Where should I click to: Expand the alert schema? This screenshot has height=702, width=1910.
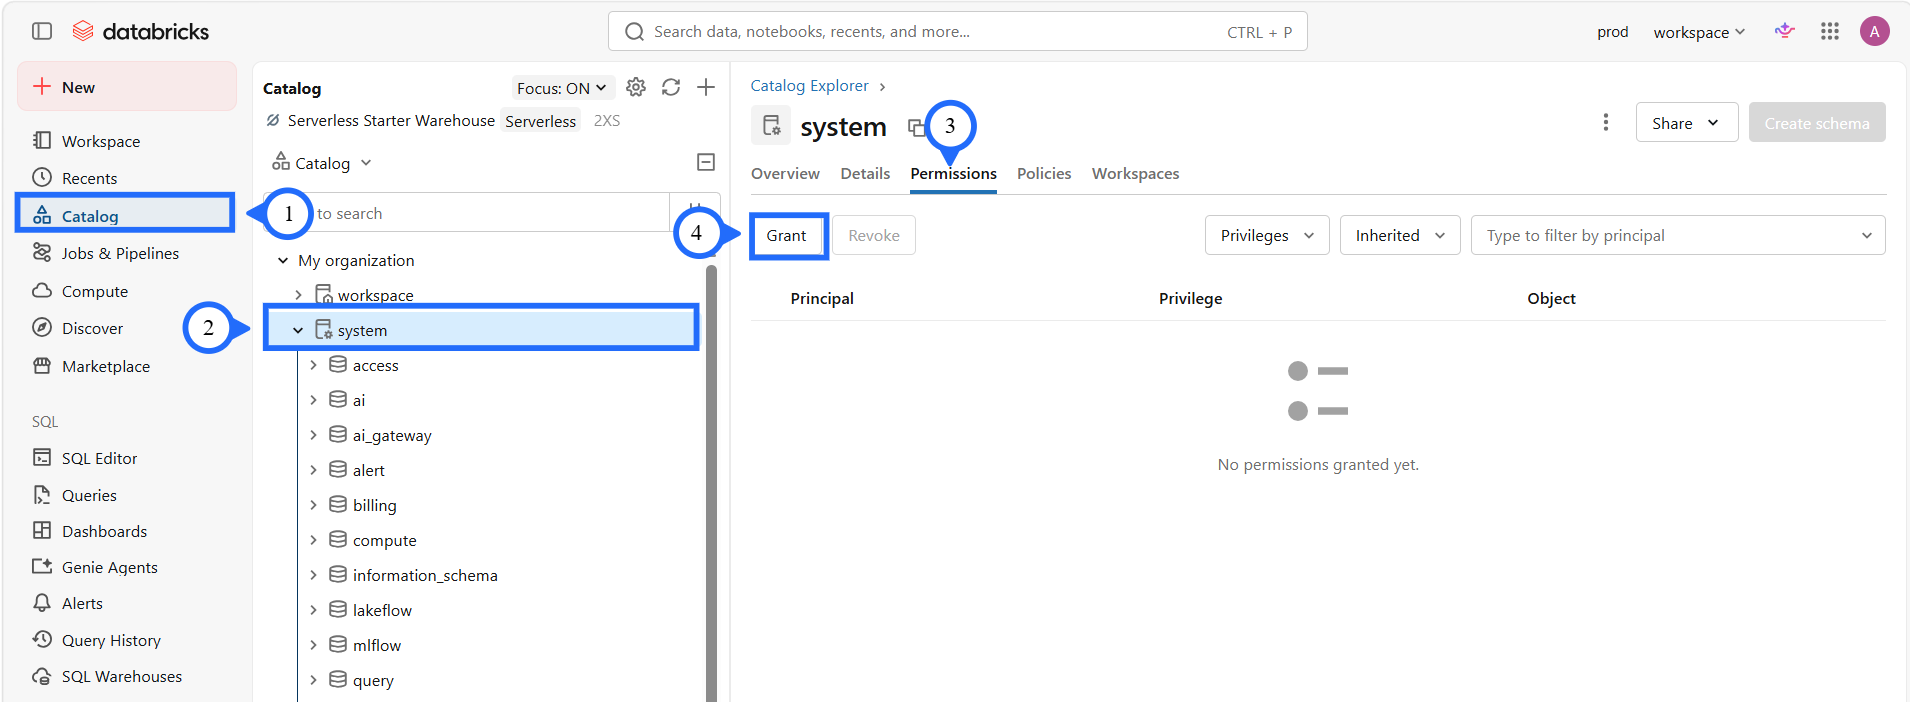(x=313, y=470)
